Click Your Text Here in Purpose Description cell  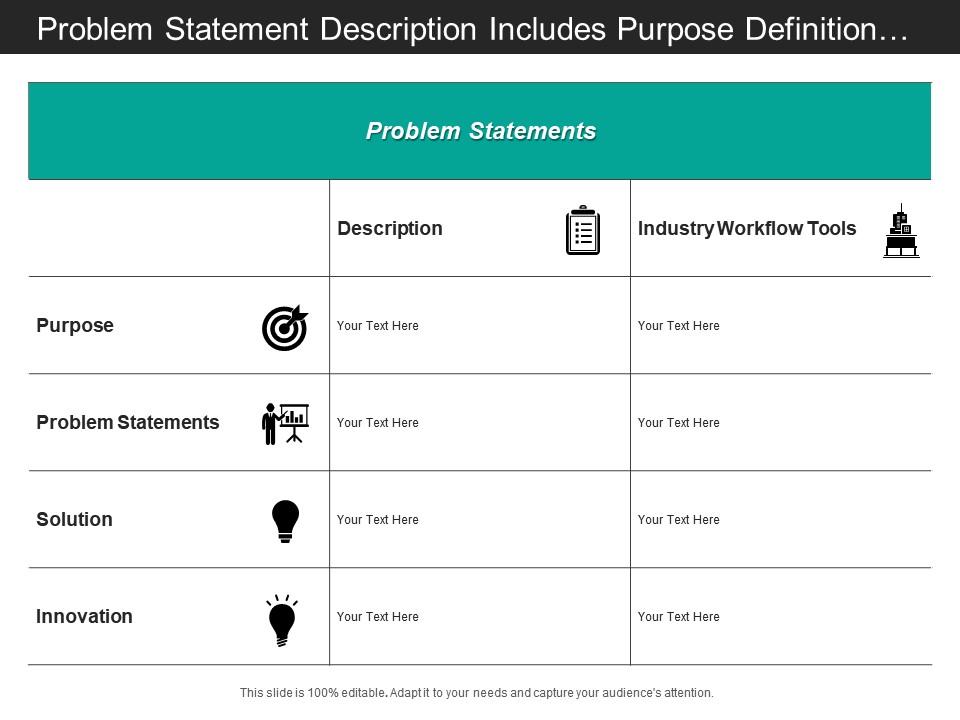378,326
